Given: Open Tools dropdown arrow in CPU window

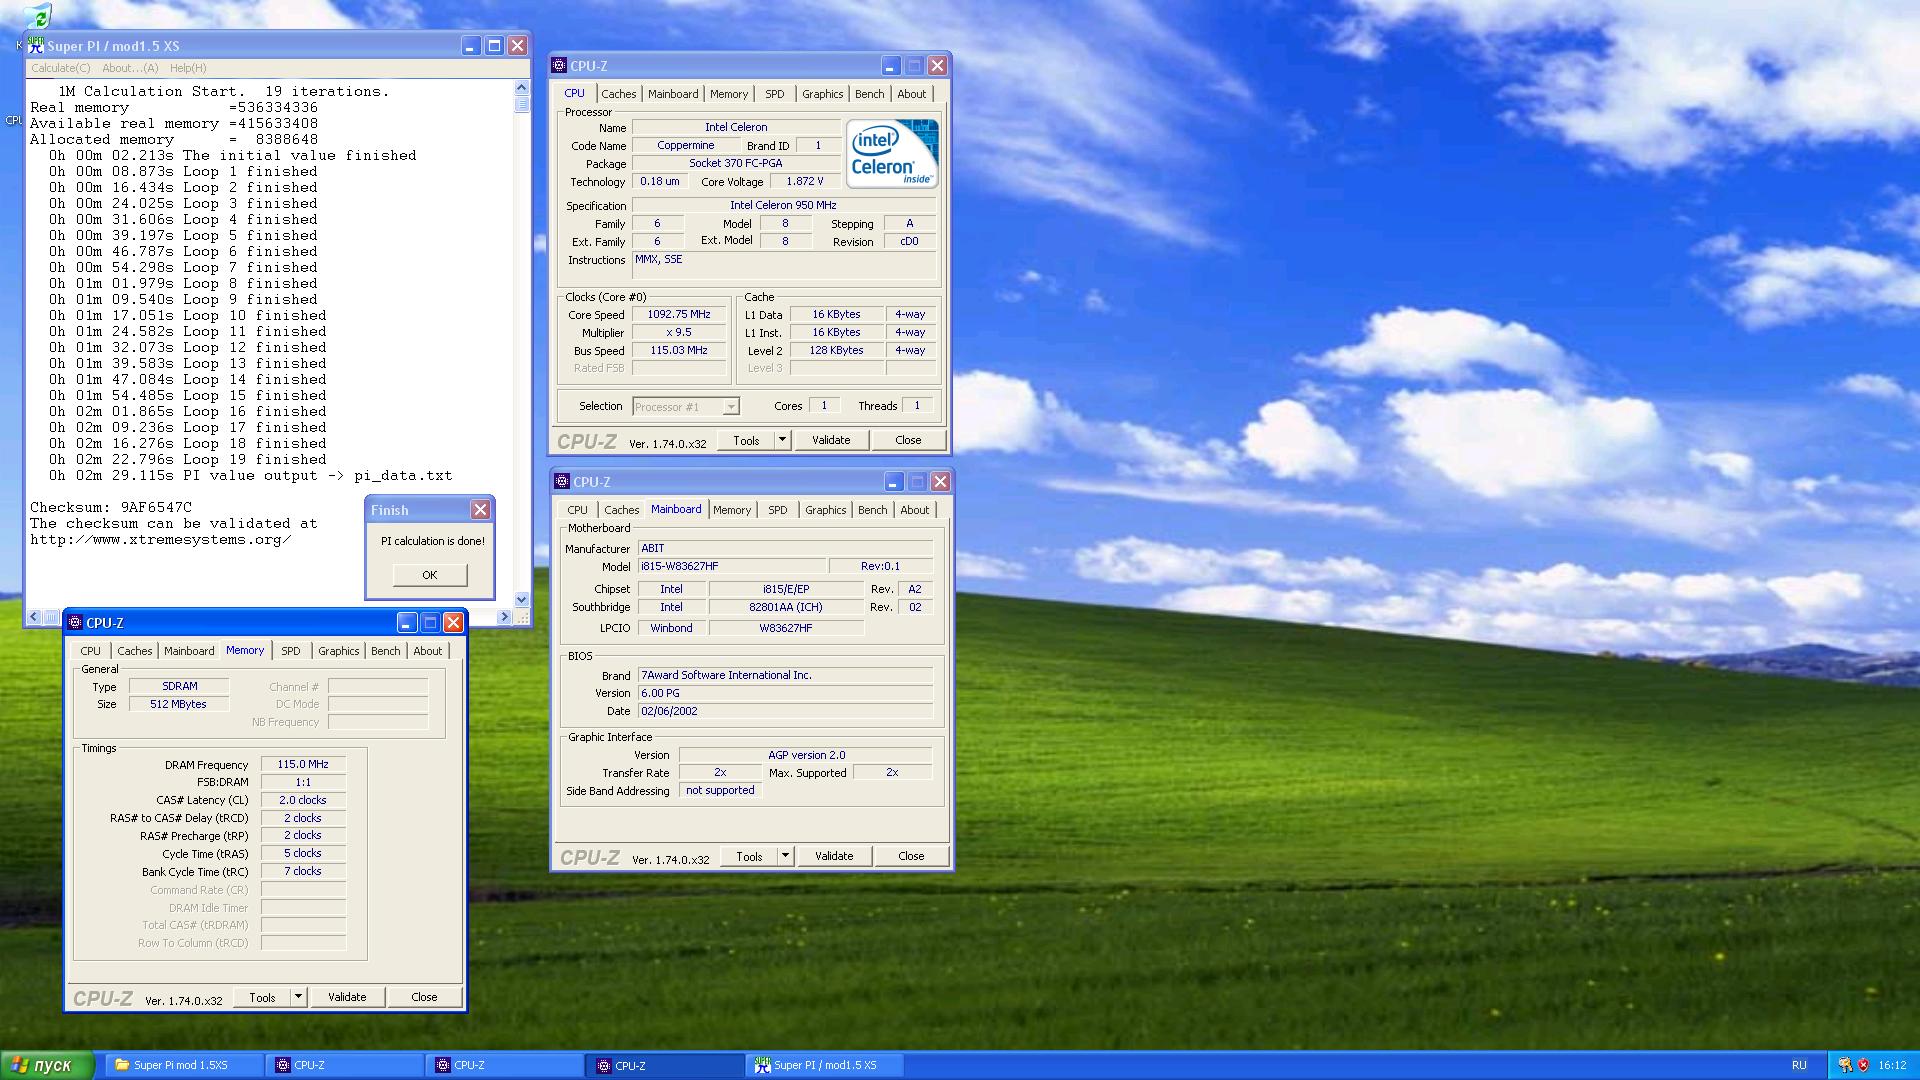Looking at the screenshot, I should [783, 441].
